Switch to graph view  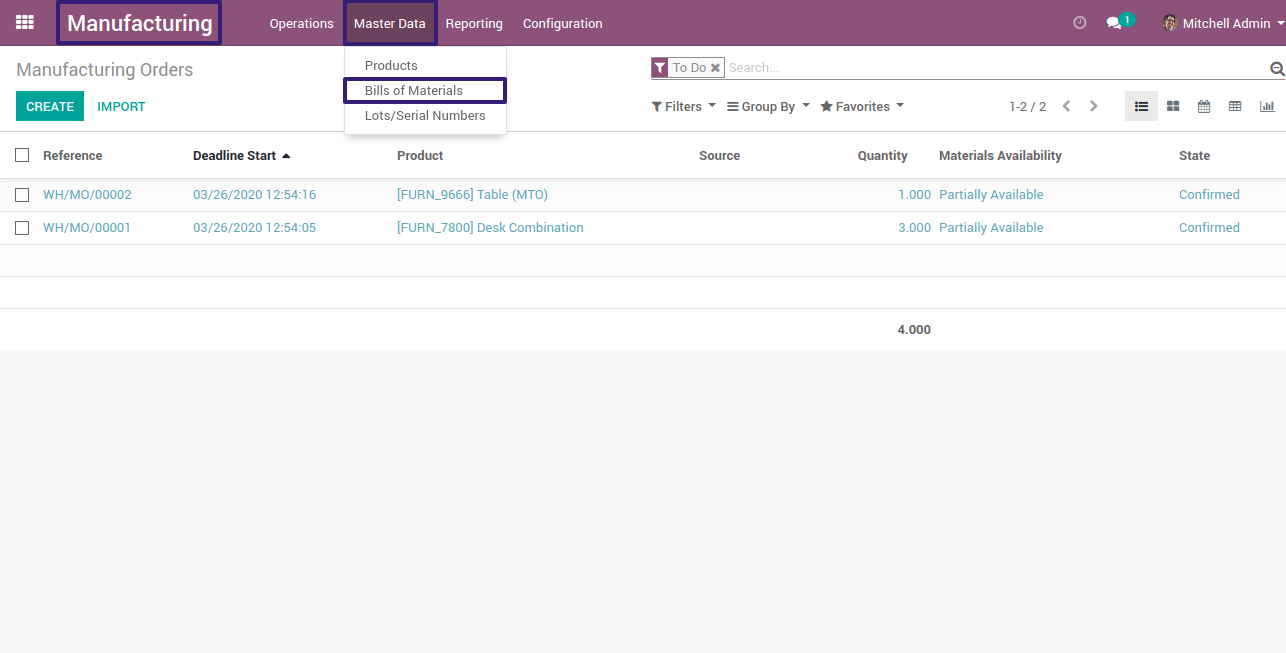coord(1267,106)
